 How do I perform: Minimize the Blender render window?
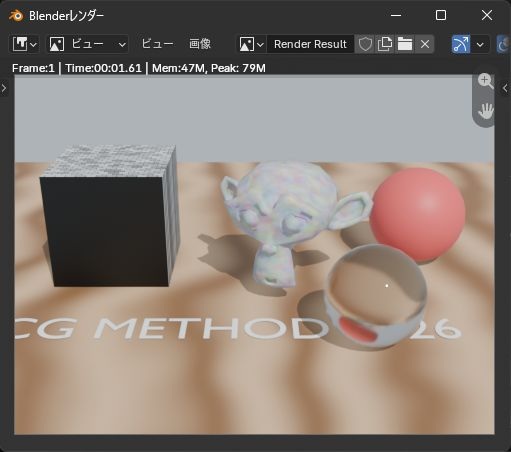[x=396, y=15]
